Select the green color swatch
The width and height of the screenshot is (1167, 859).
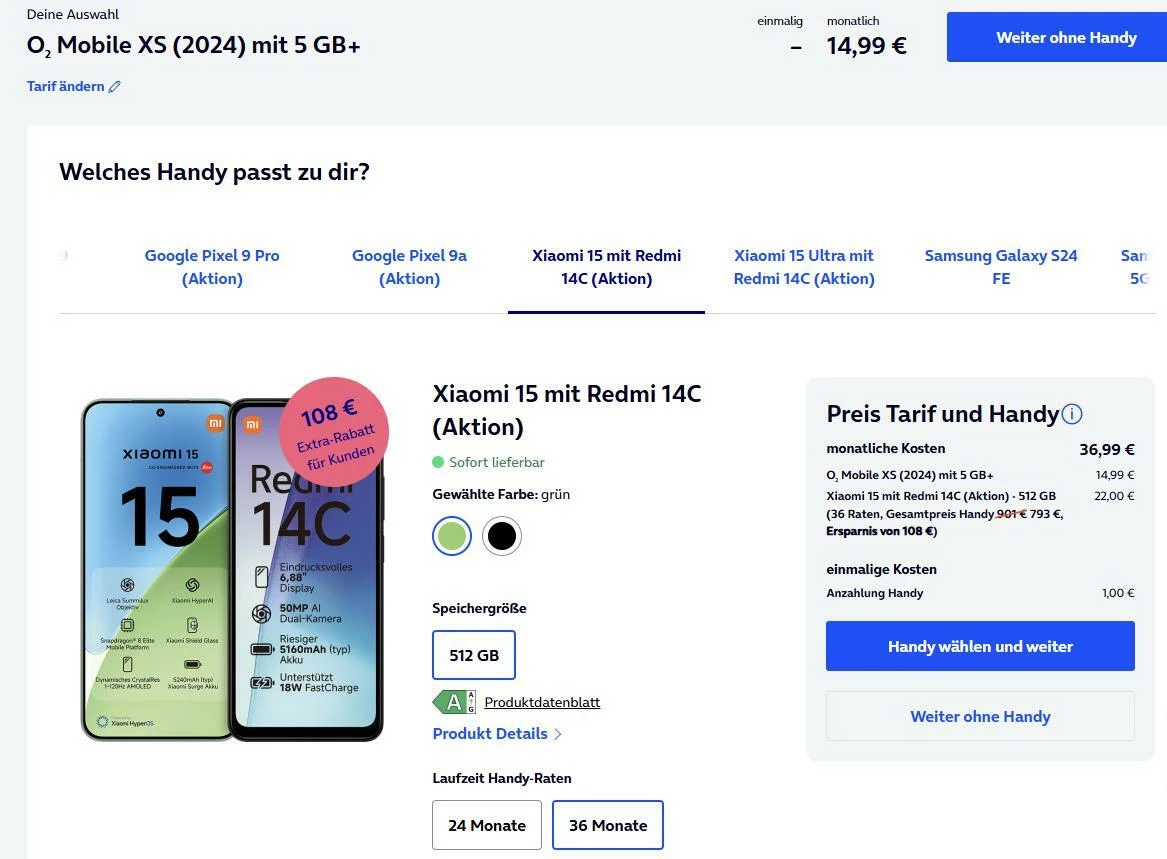pyautogui.click(x=452, y=536)
